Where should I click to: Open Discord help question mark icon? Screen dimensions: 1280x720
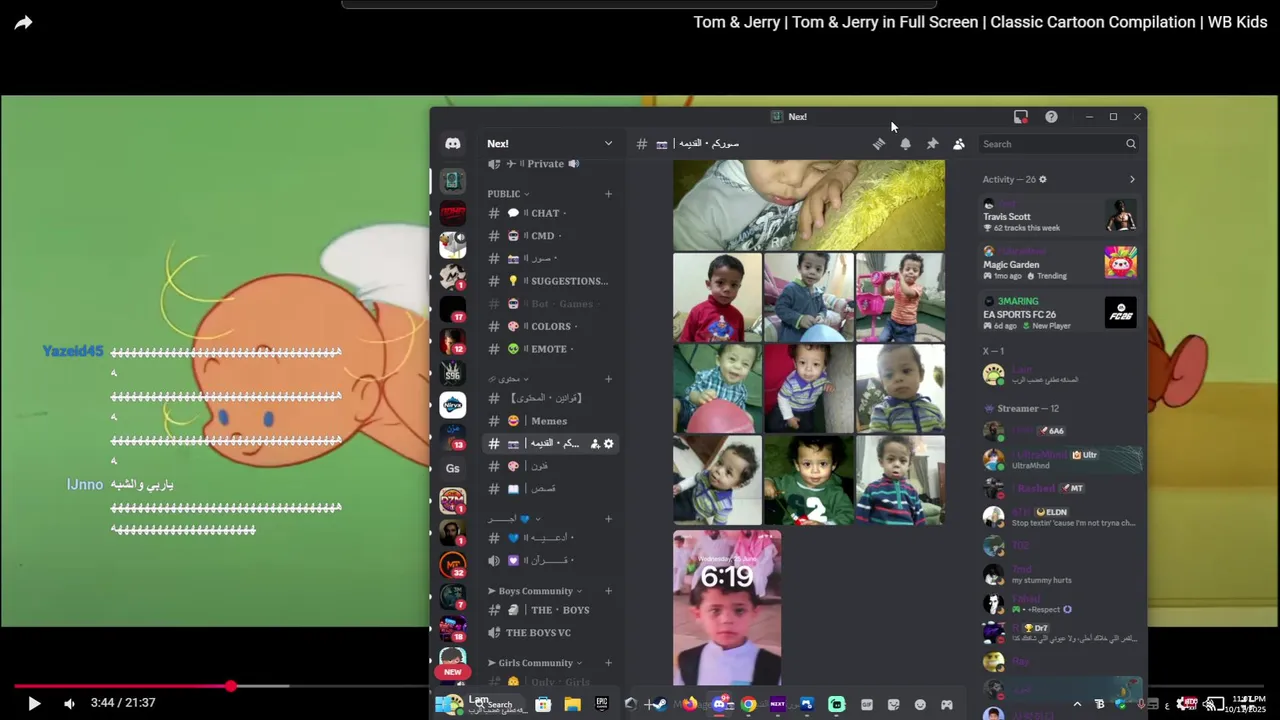1051,117
